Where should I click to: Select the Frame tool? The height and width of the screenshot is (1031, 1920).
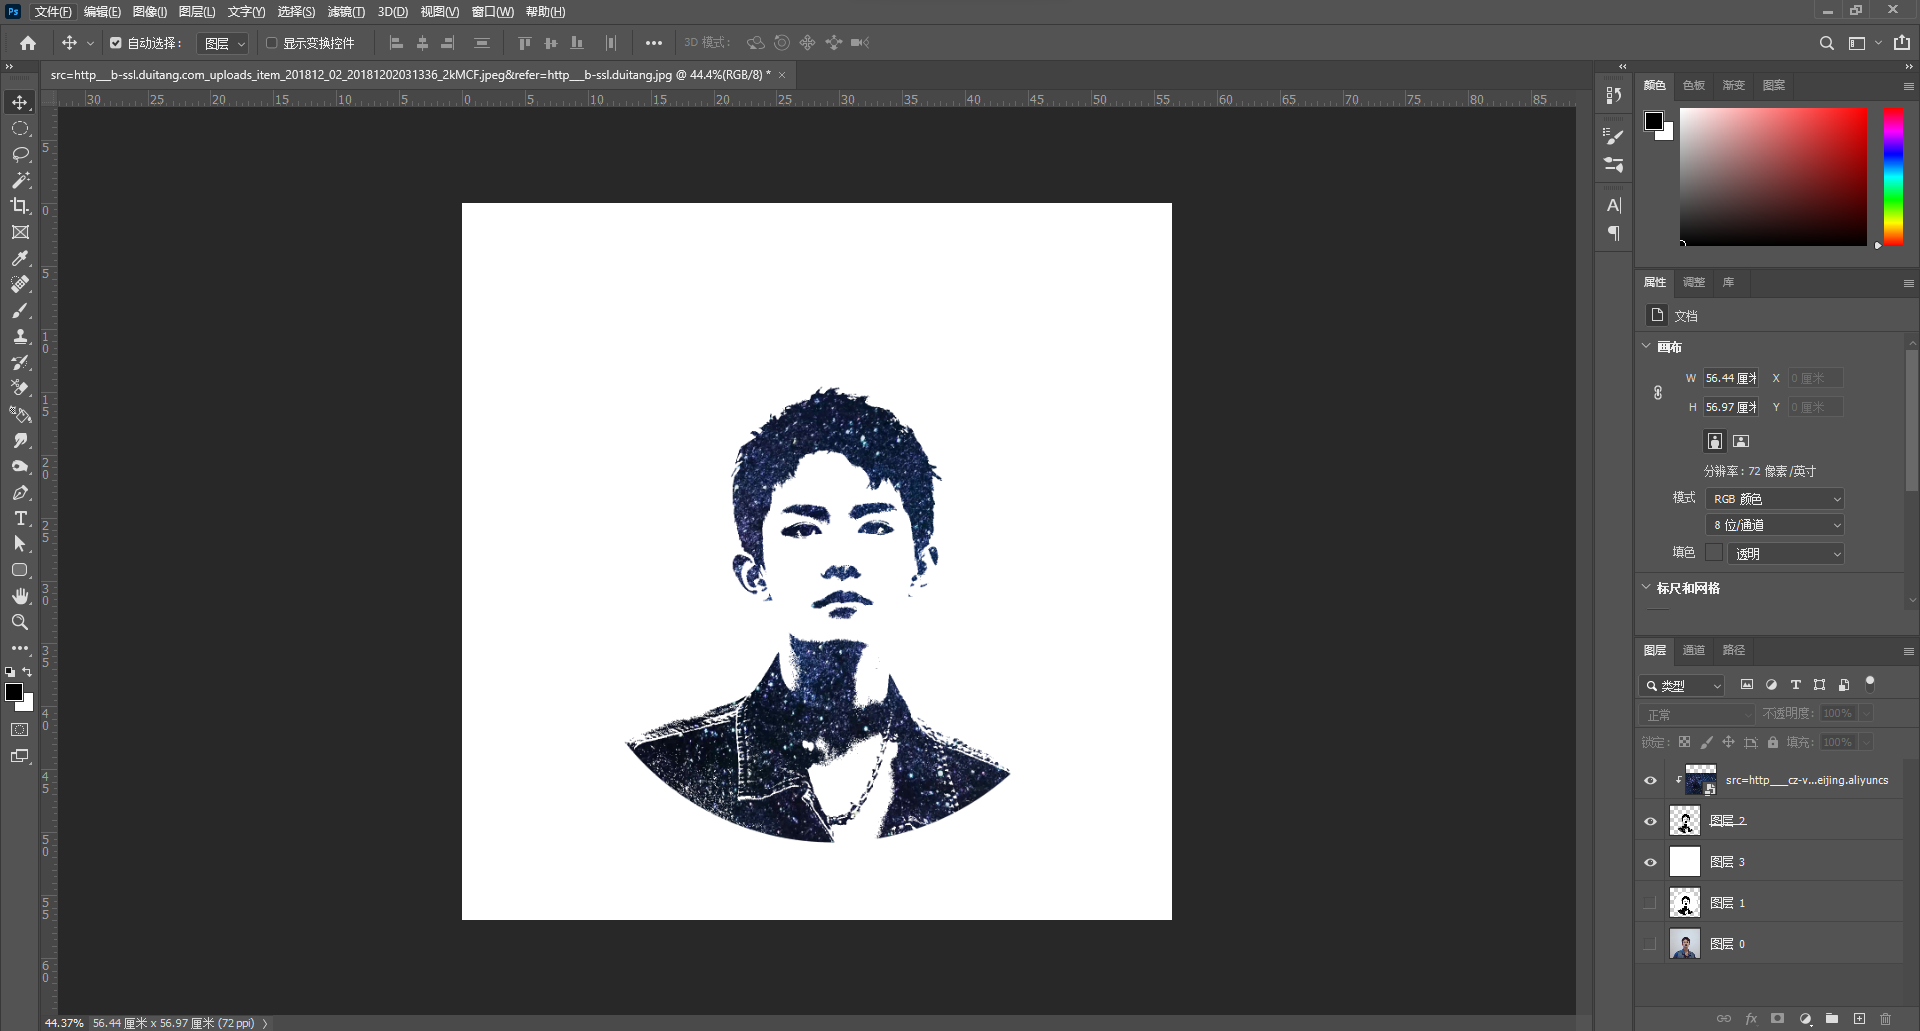(x=20, y=232)
